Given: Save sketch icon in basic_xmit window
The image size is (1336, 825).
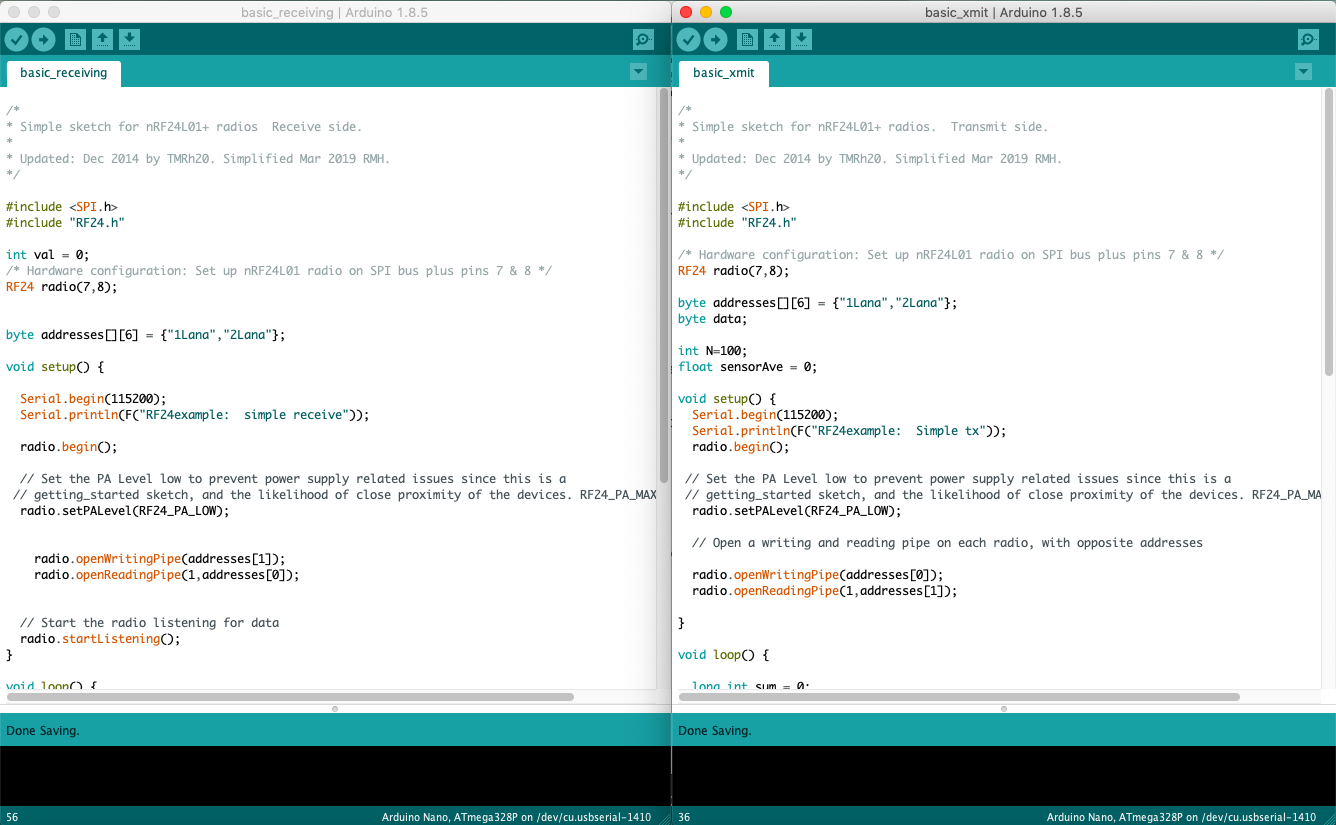Looking at the screenshot, I should pyautogui.click(x=801, y=39).
